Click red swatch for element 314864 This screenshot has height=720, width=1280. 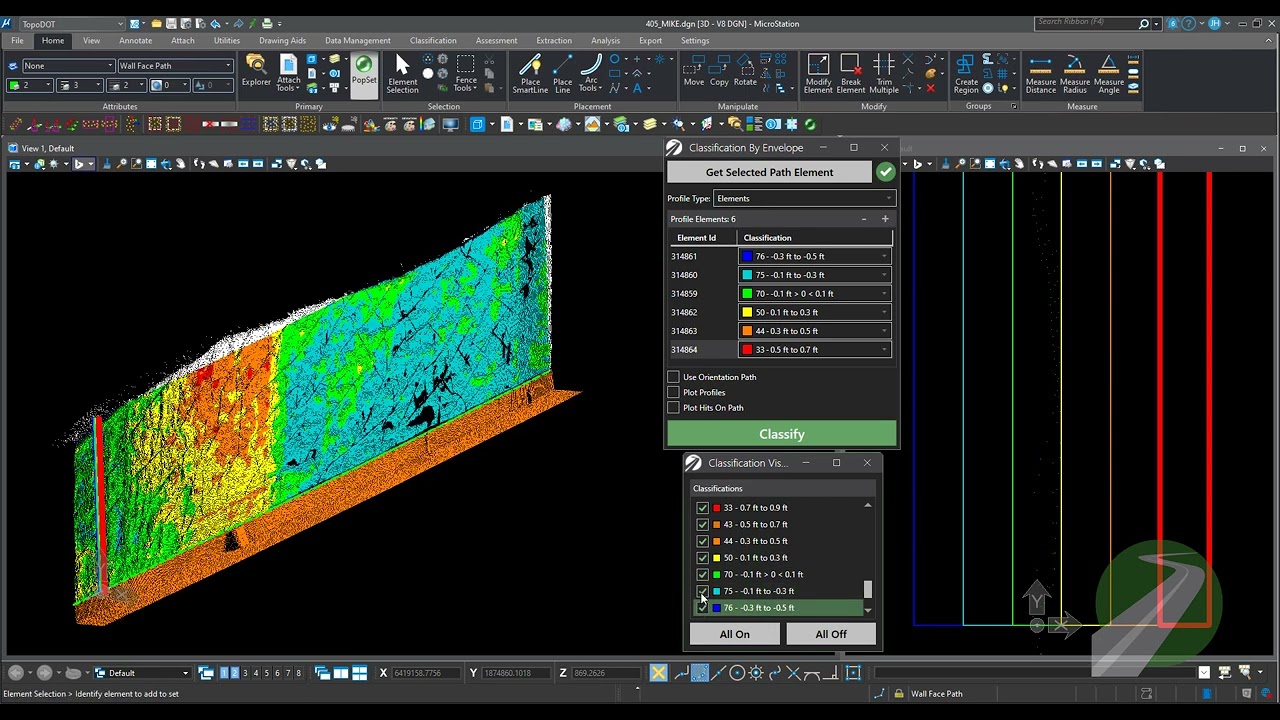point(747,350)
